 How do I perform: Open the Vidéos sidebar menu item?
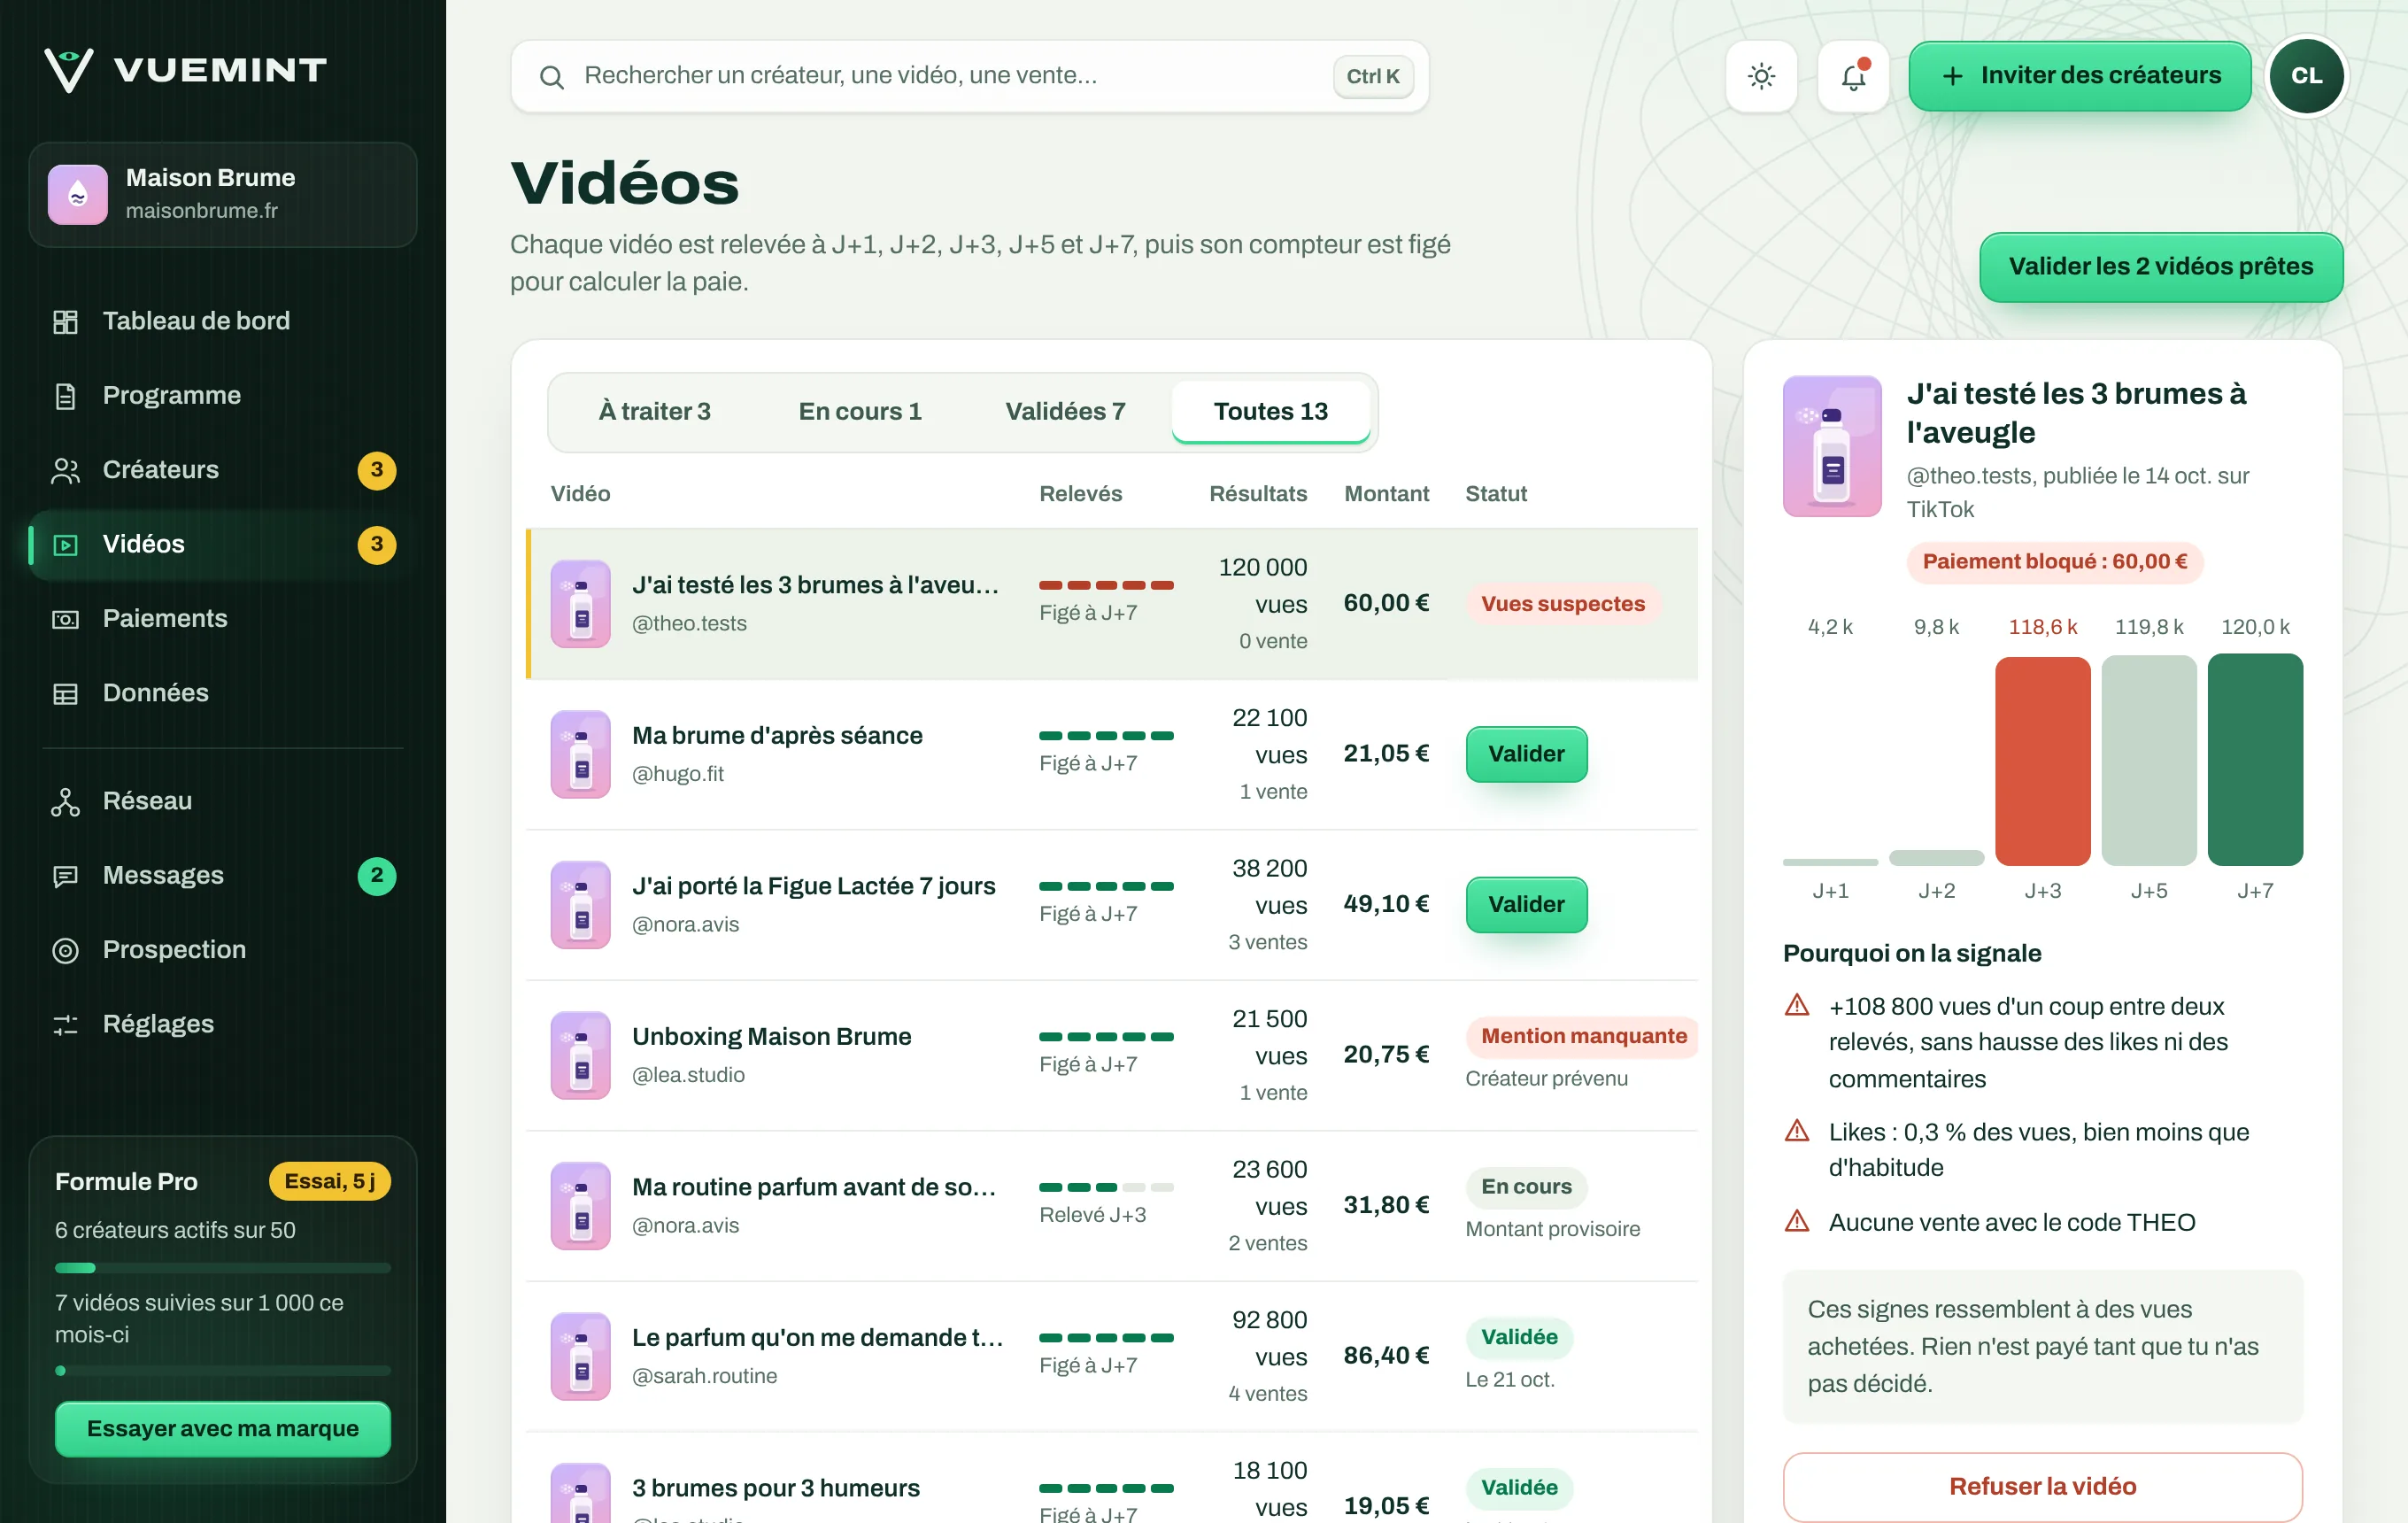pos(222,545)
